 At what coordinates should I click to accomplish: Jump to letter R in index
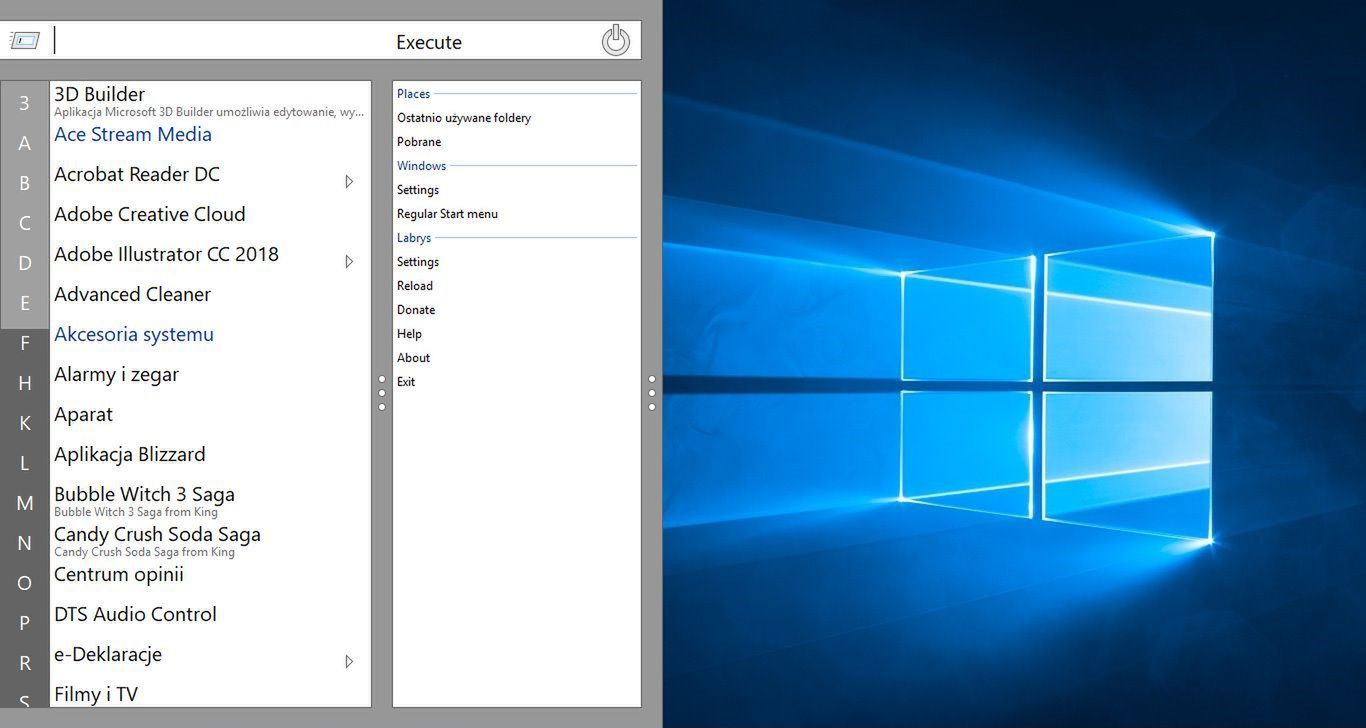tap(24, 663)
